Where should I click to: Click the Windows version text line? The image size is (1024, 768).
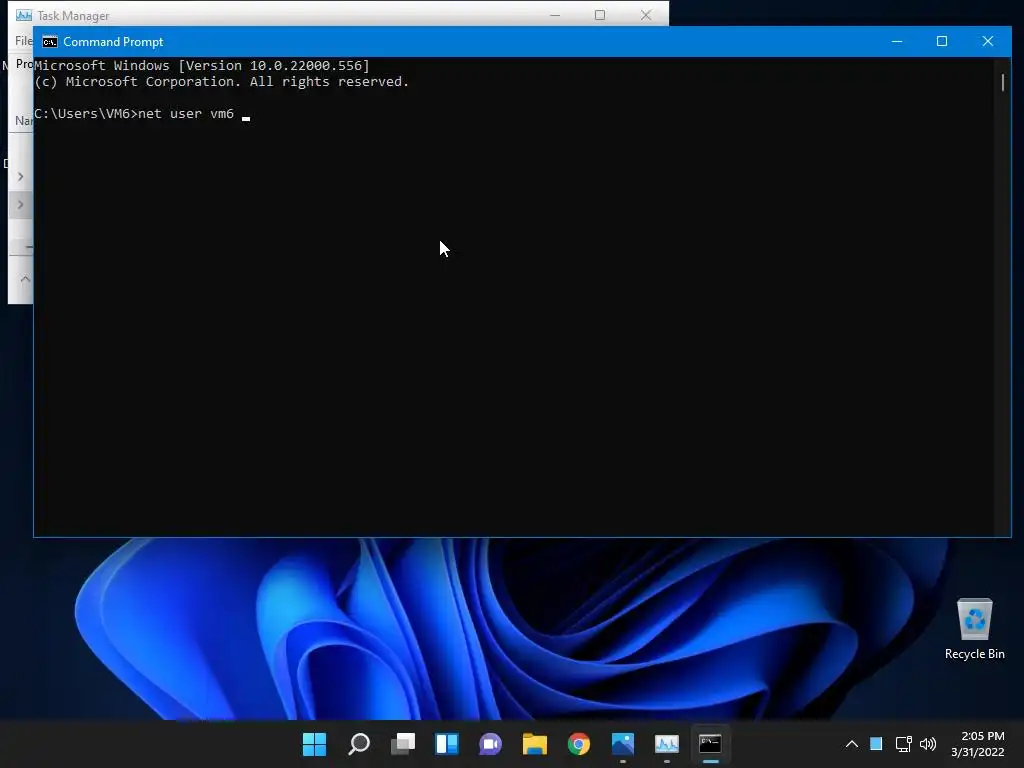pyautogui.click(x=202, y=65)
